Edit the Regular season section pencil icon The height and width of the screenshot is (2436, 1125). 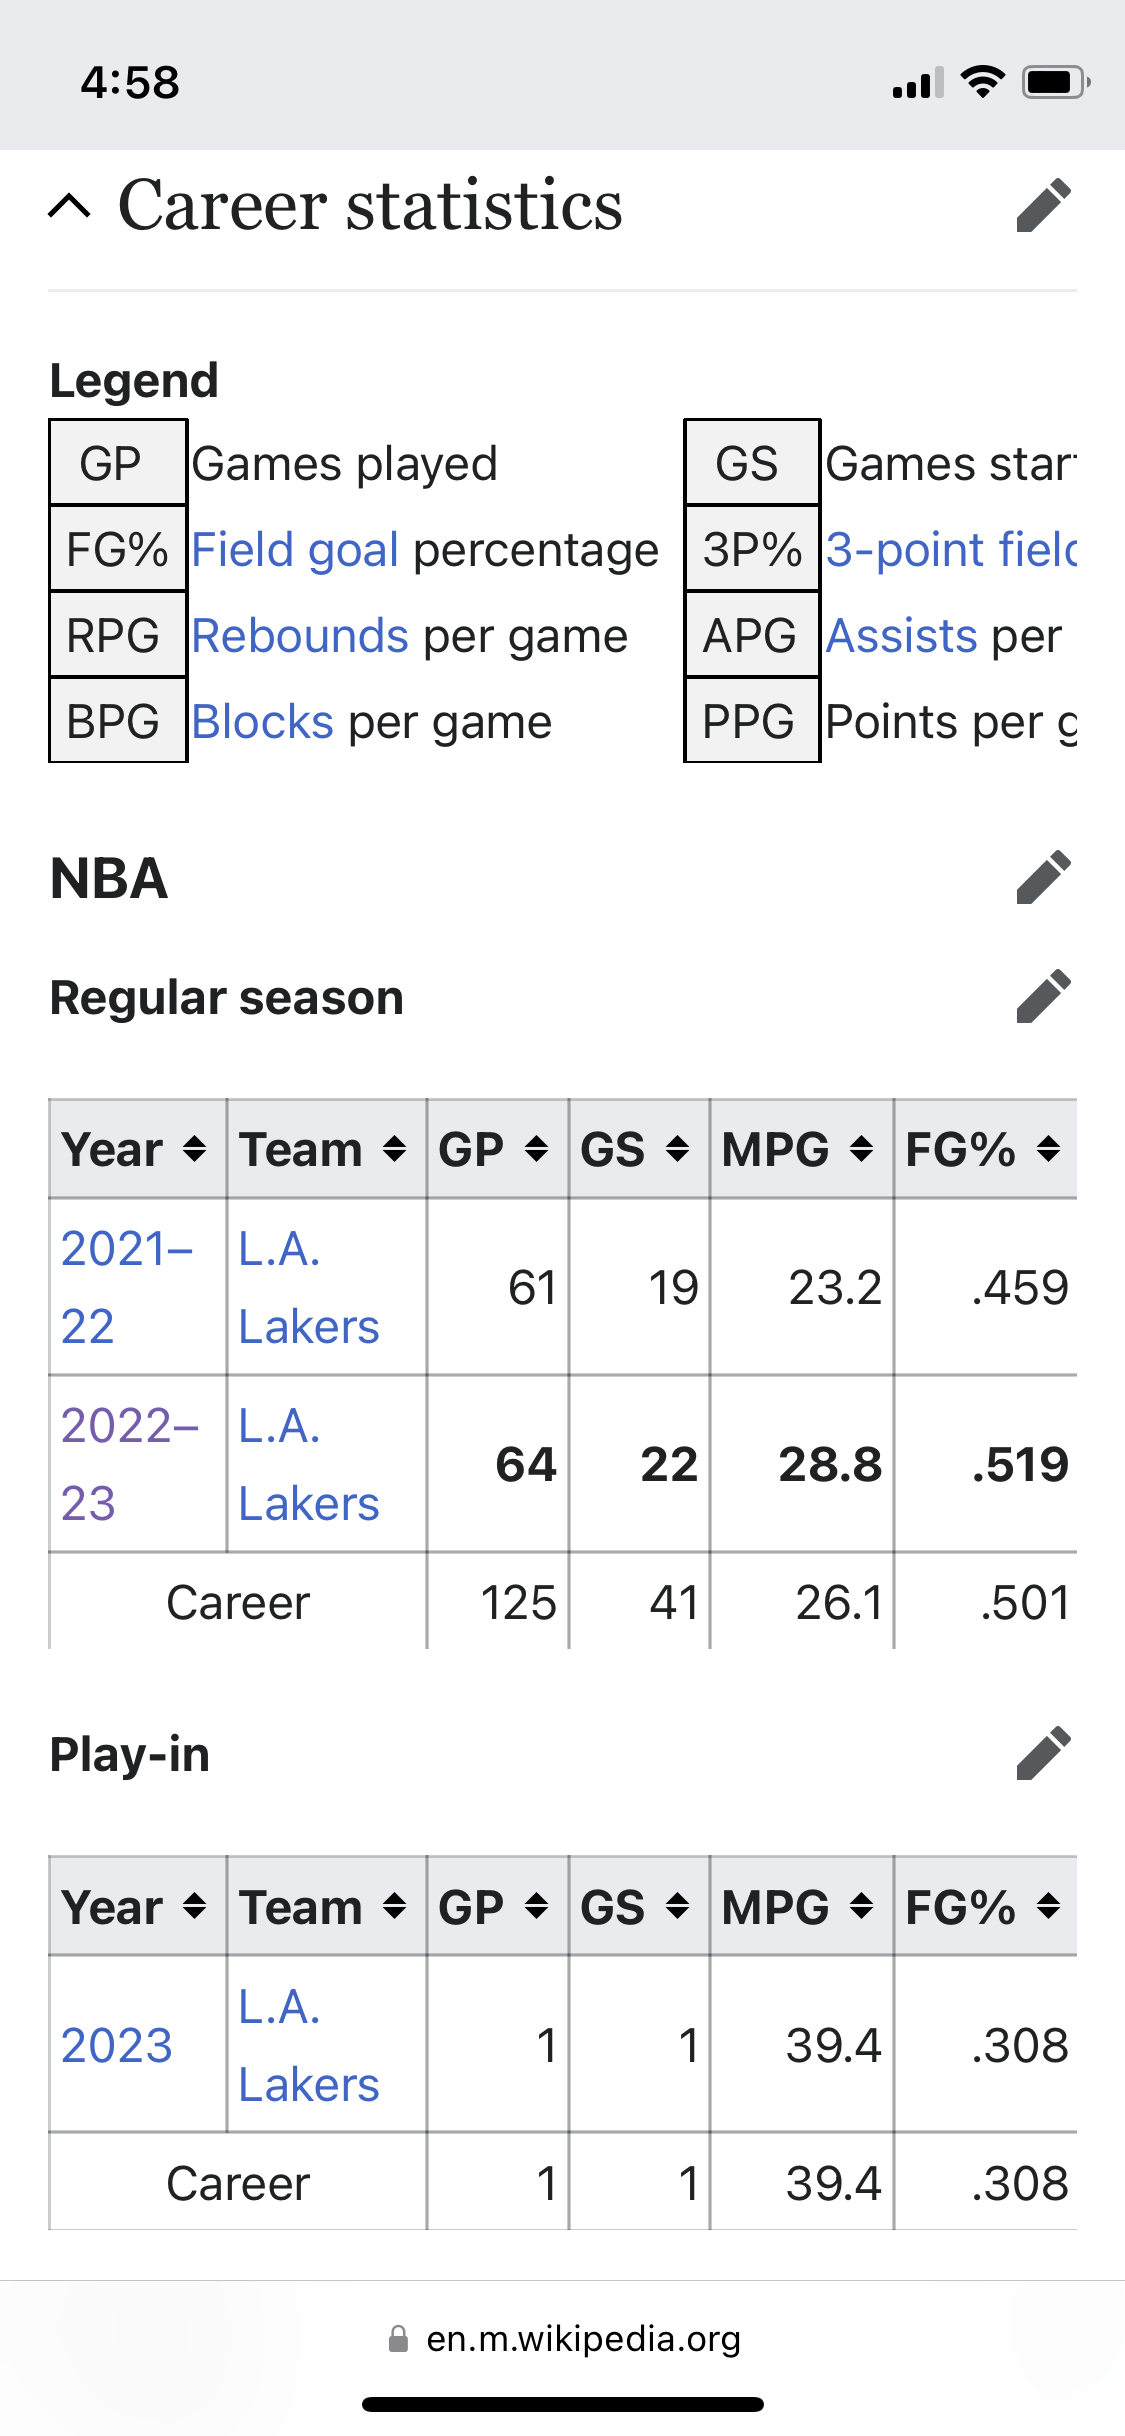1043,997
